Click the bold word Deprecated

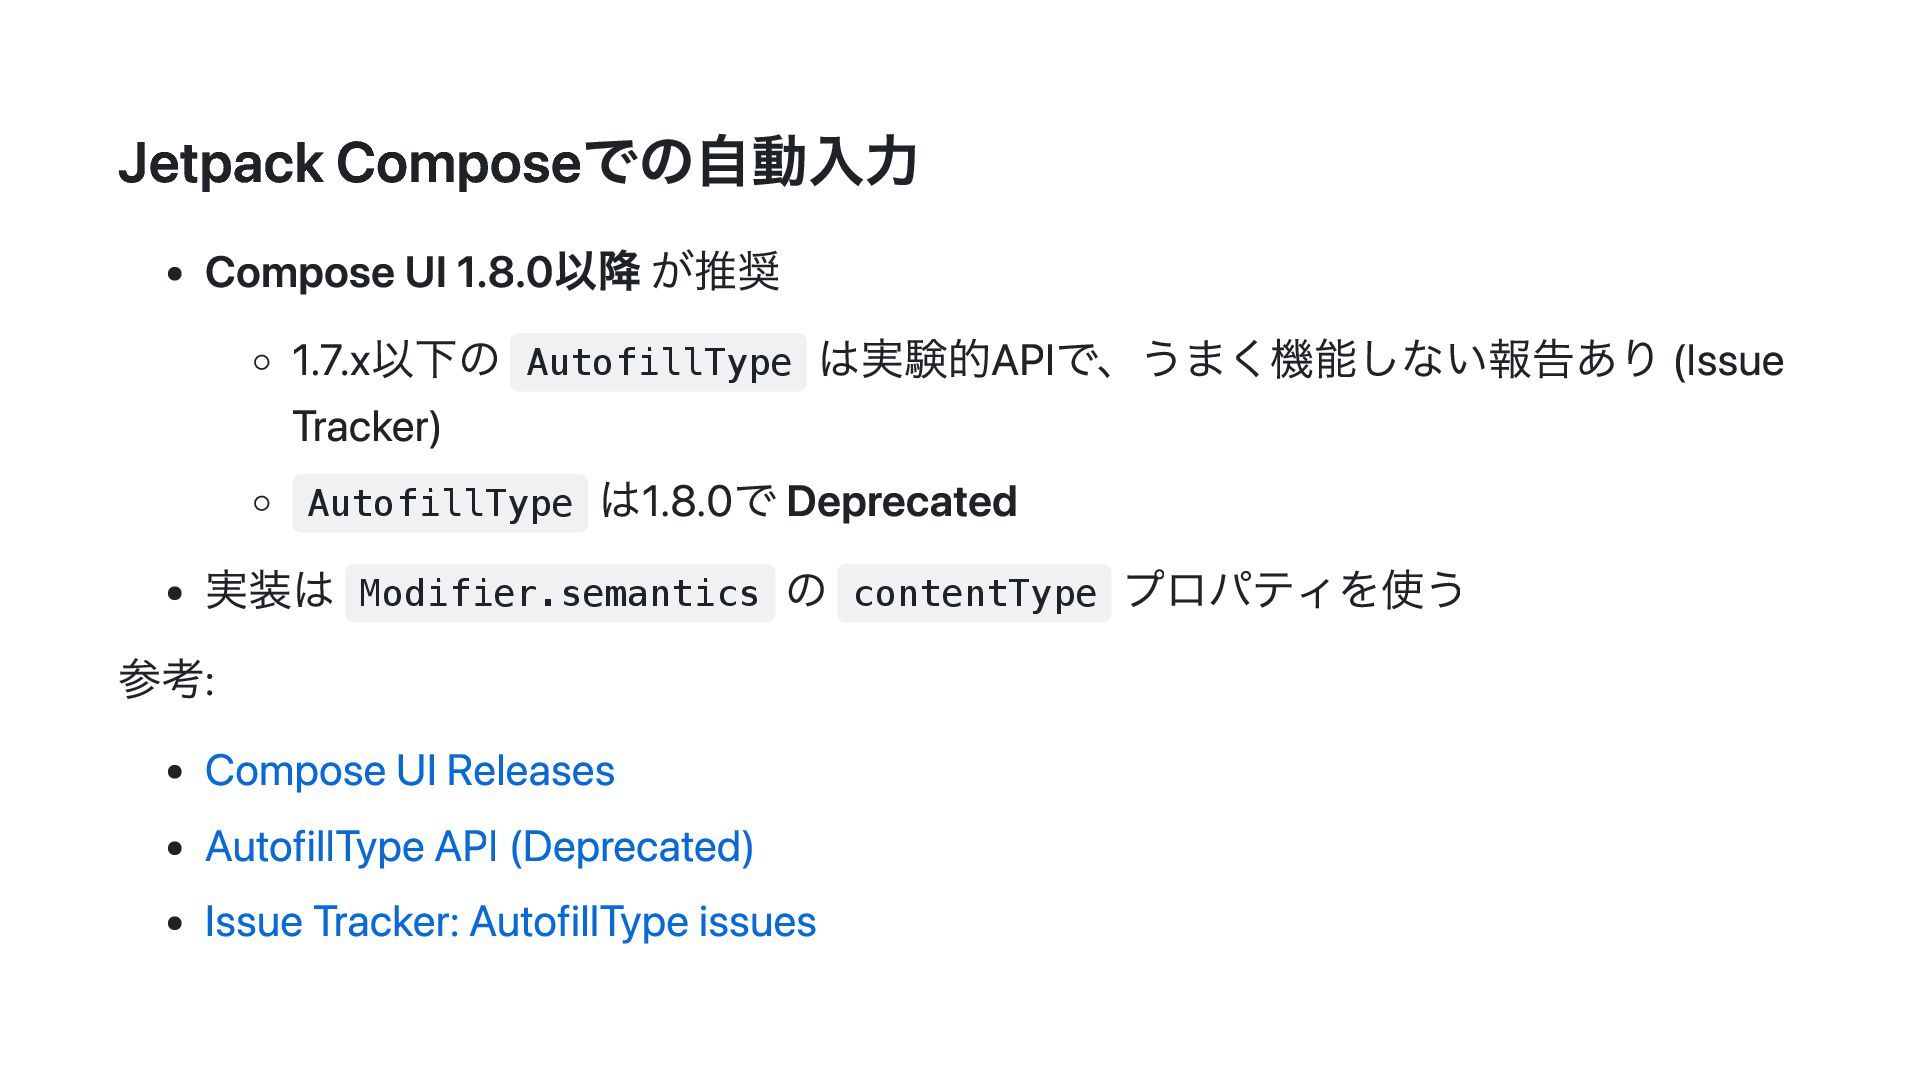[x=901, y=502]
